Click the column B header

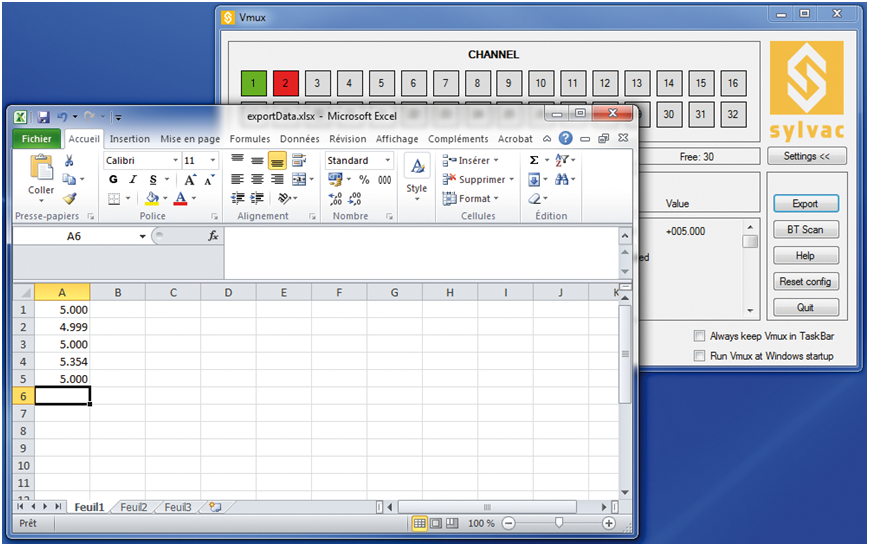[x=117, y=292]
